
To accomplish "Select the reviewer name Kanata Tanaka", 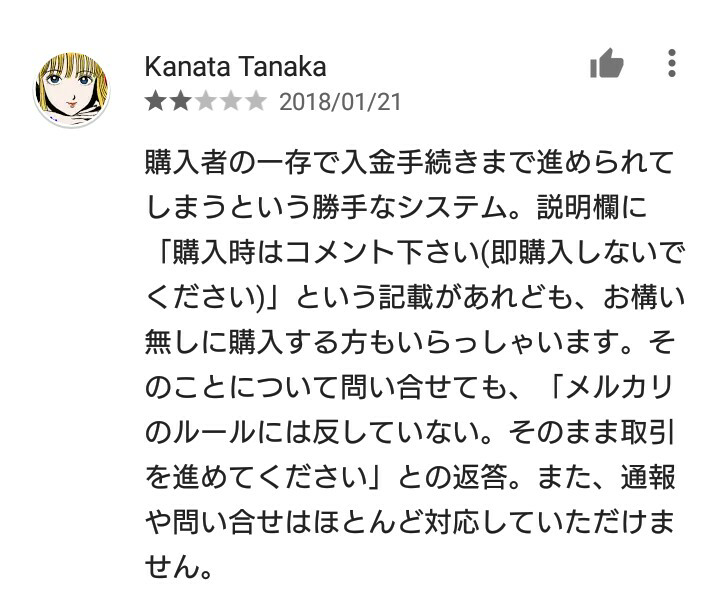I will (235, 67).
